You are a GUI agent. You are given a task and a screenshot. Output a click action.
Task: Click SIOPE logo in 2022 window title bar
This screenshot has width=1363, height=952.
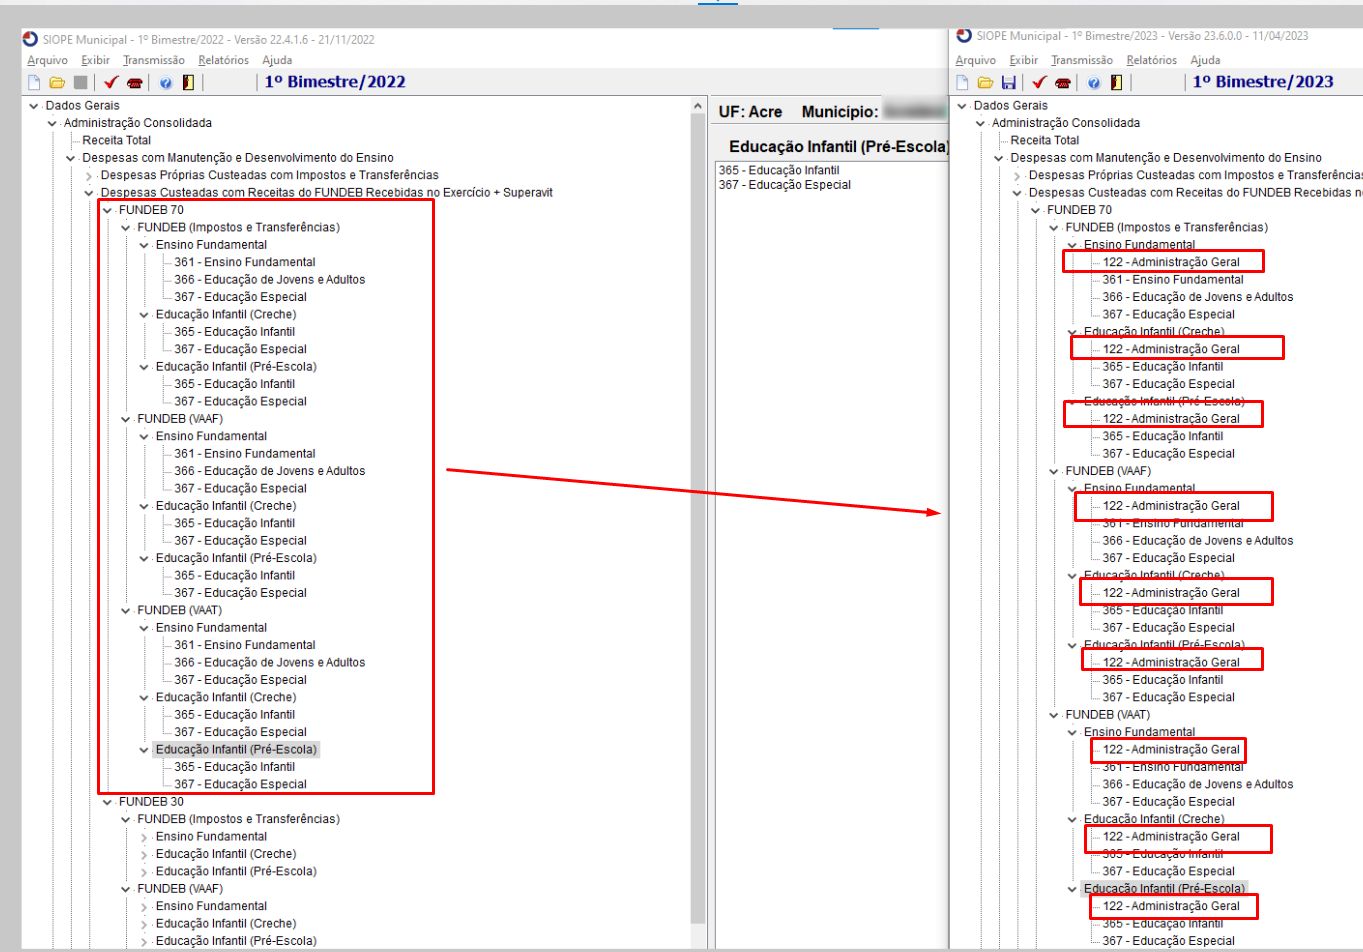click(30, 39)
